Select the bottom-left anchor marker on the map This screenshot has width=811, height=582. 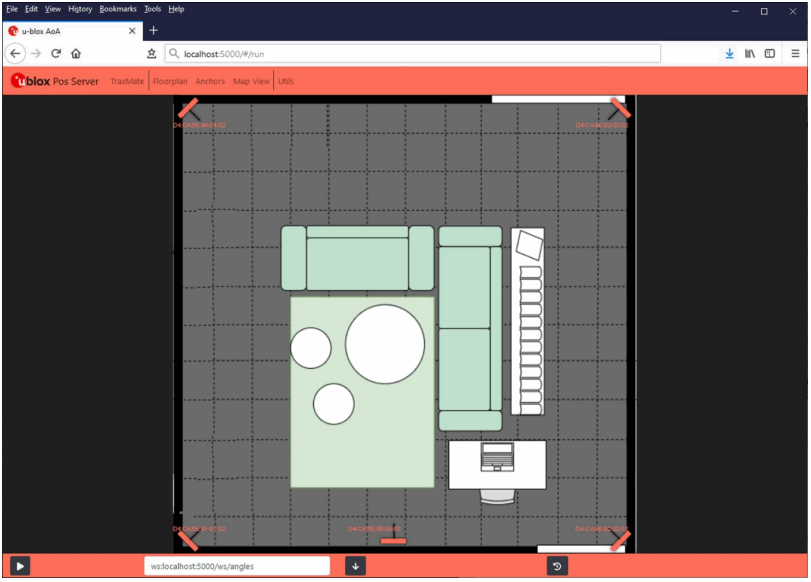coord(188,540)
